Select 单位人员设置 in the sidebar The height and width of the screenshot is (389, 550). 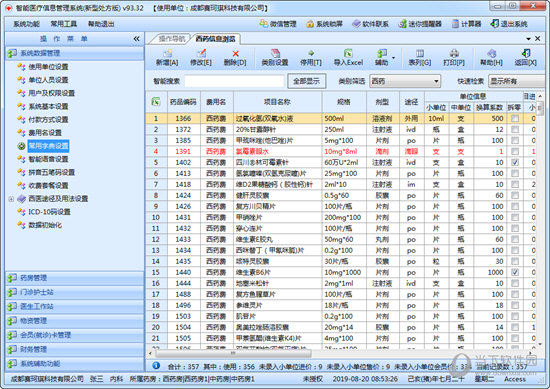tap(48, 80)
